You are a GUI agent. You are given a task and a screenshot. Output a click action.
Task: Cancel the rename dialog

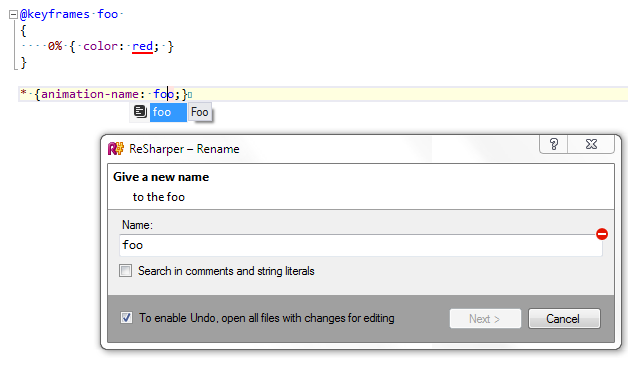(x=564, y=319)
